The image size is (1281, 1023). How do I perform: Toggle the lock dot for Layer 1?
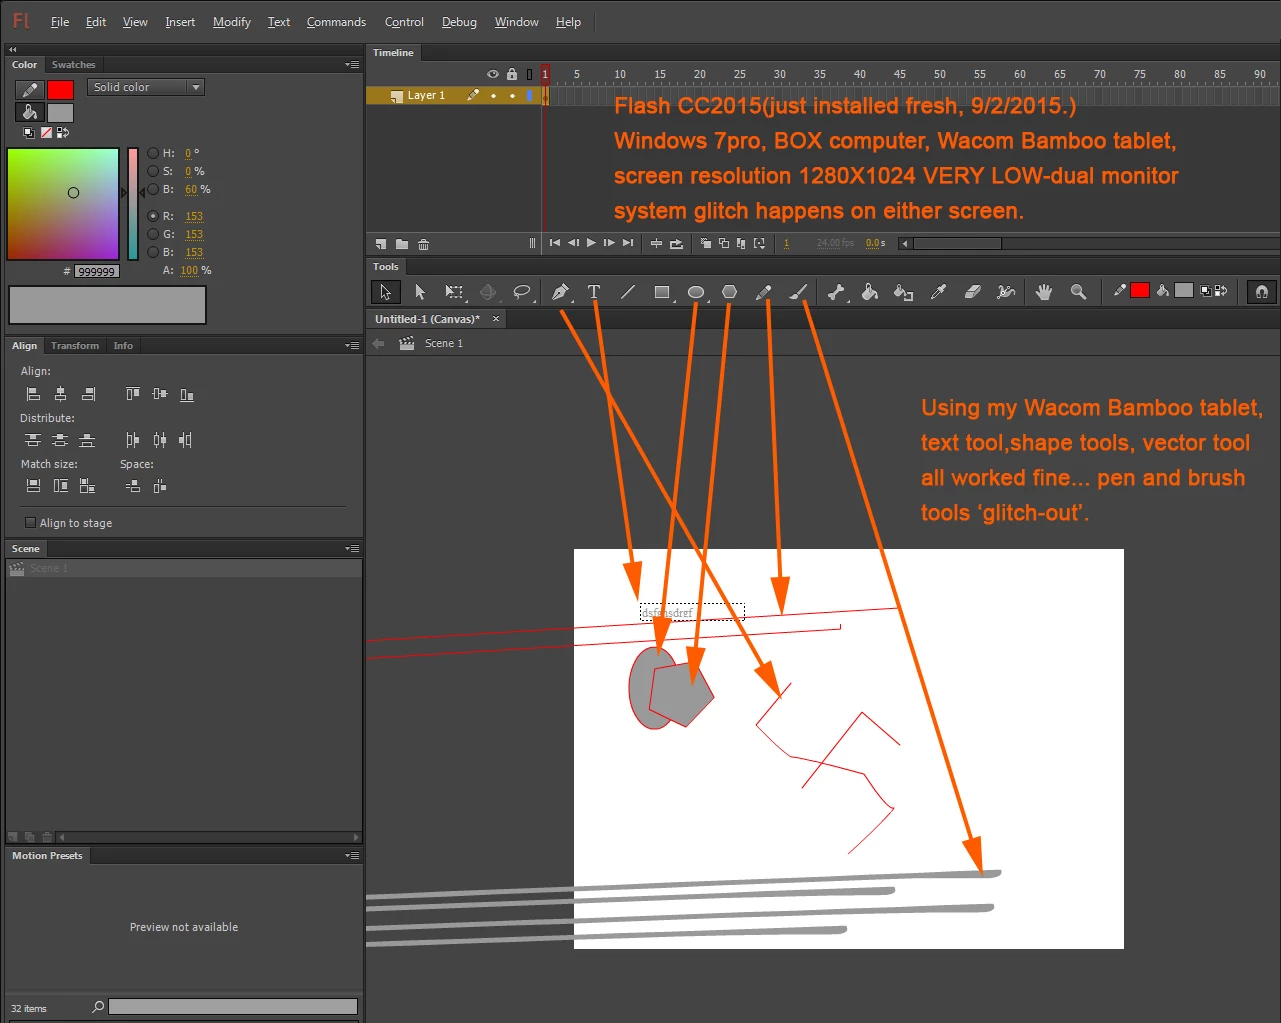(x=512, y=96)
